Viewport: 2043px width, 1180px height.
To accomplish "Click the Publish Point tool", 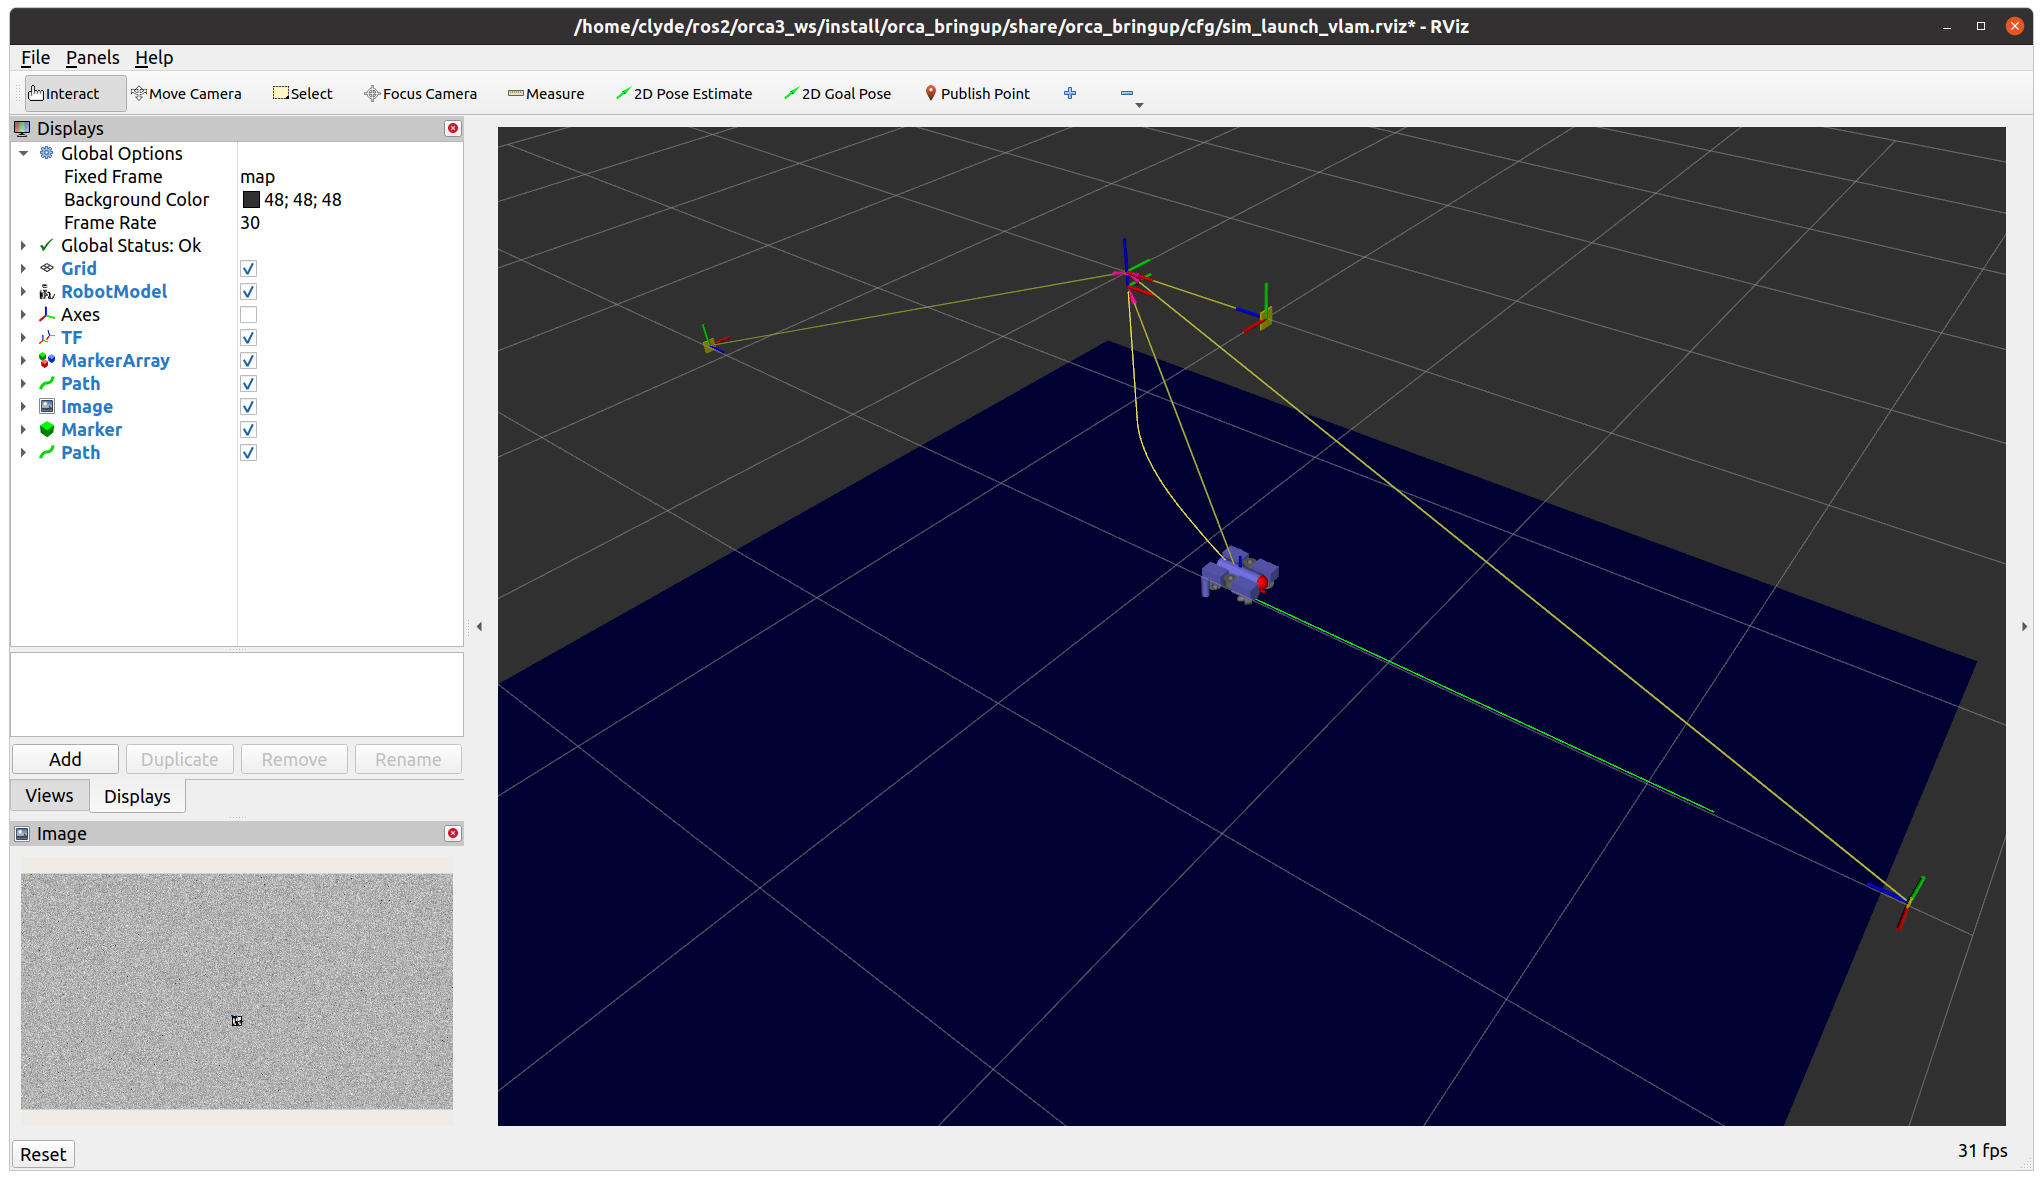I will tap(977, 93).
